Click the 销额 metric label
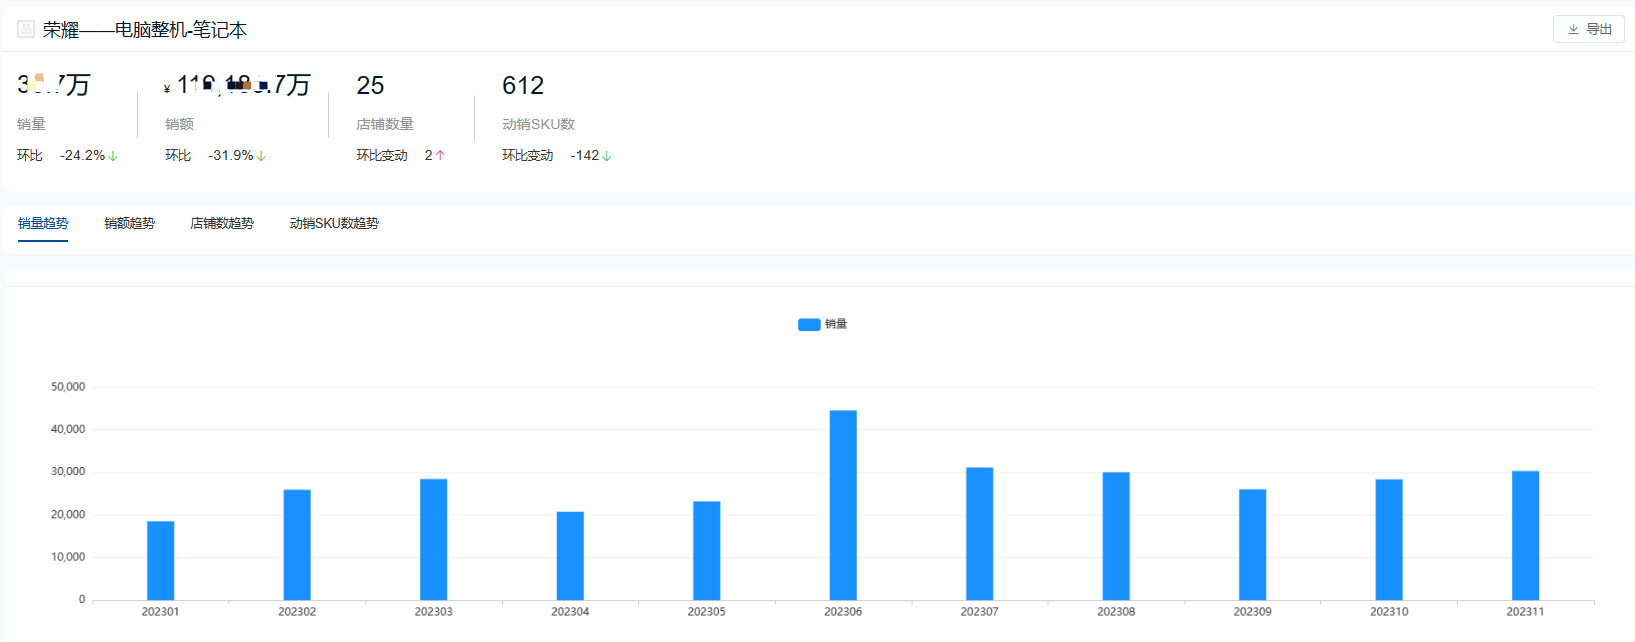The height and width of the screenshot is (642, 1635). pyautogui.click(x=179, y=124)
